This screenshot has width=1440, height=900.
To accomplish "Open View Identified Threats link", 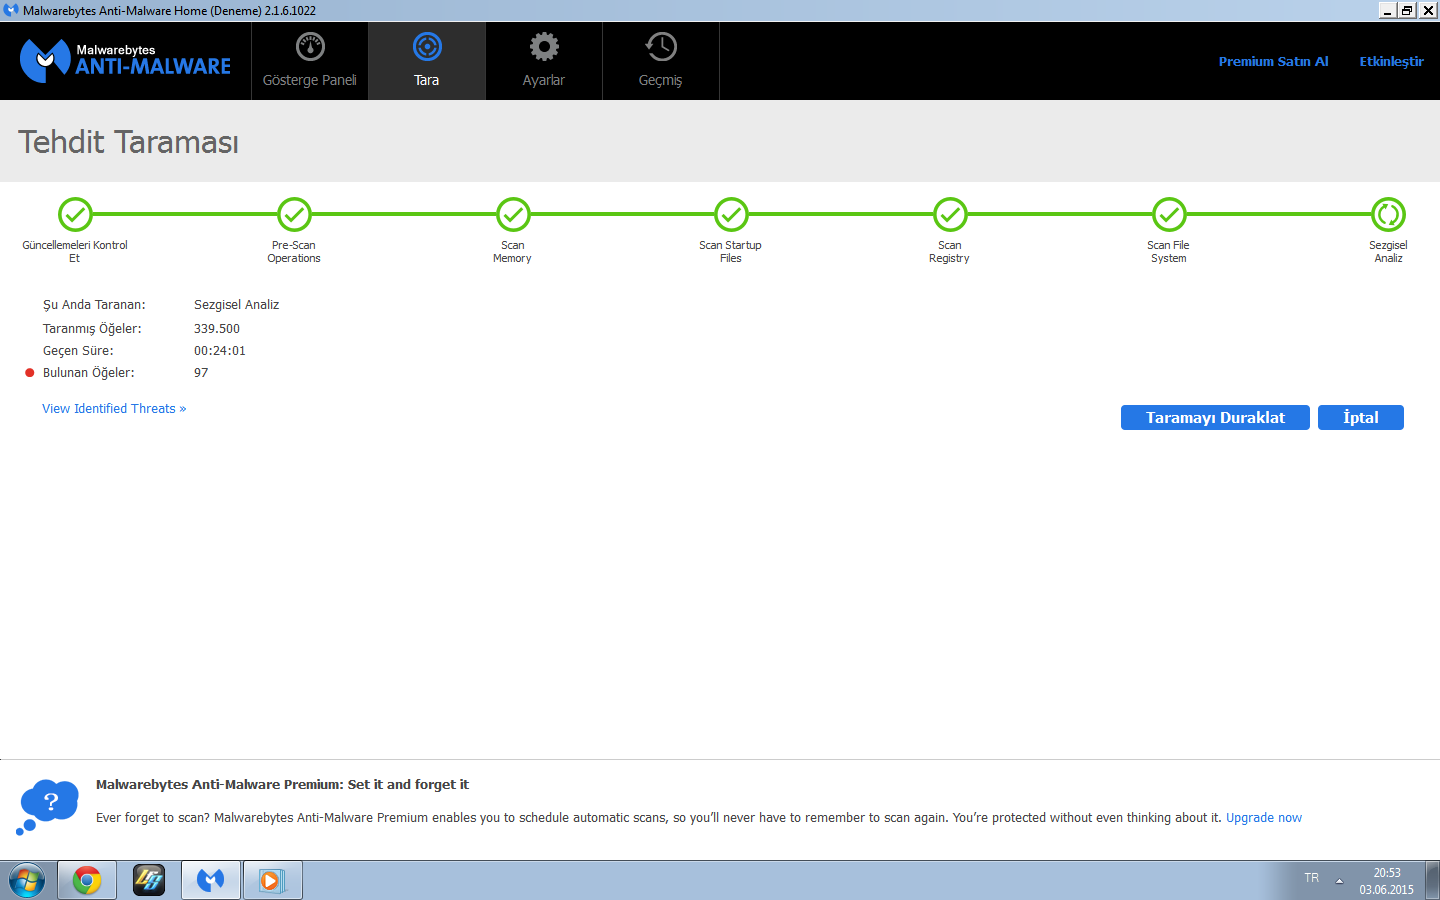I will pos(114,408).
